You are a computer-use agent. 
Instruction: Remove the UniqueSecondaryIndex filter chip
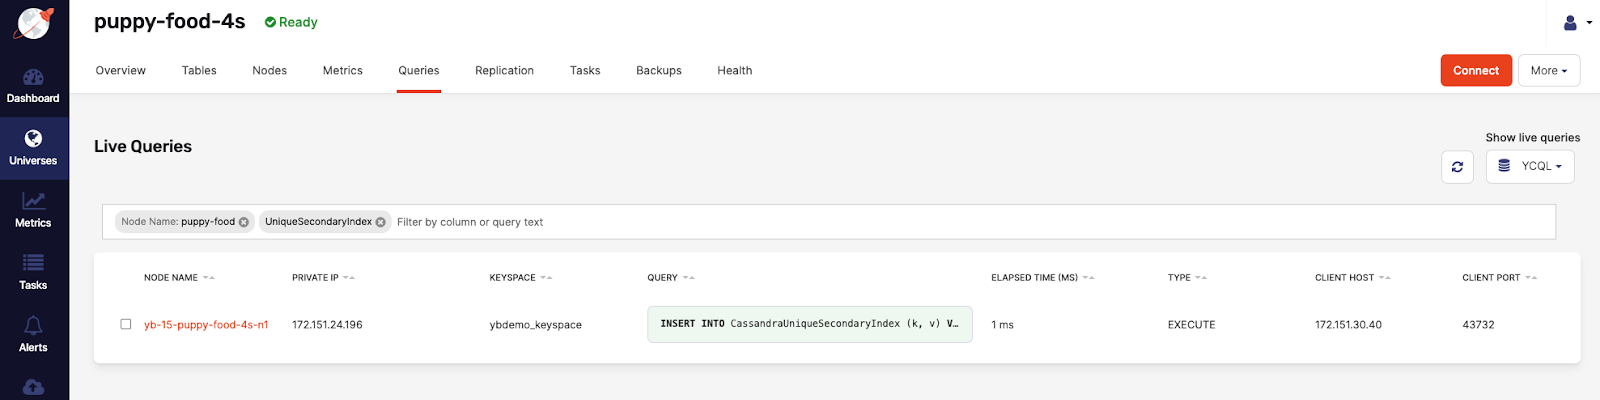[x=381, y=222]
